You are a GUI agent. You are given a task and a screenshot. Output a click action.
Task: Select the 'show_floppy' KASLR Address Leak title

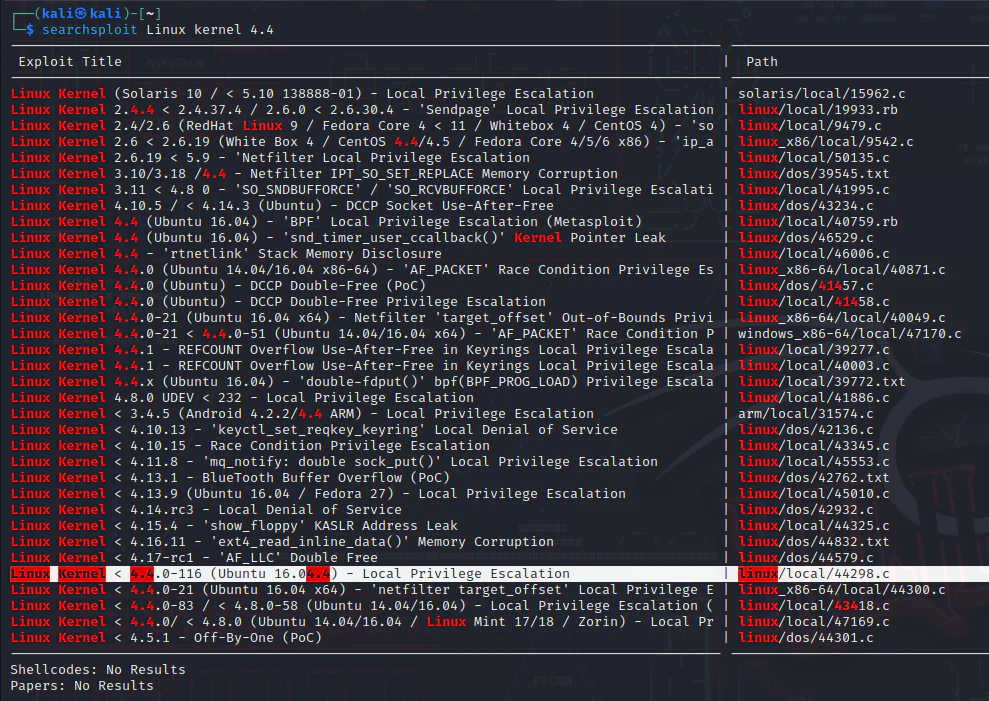234,526
